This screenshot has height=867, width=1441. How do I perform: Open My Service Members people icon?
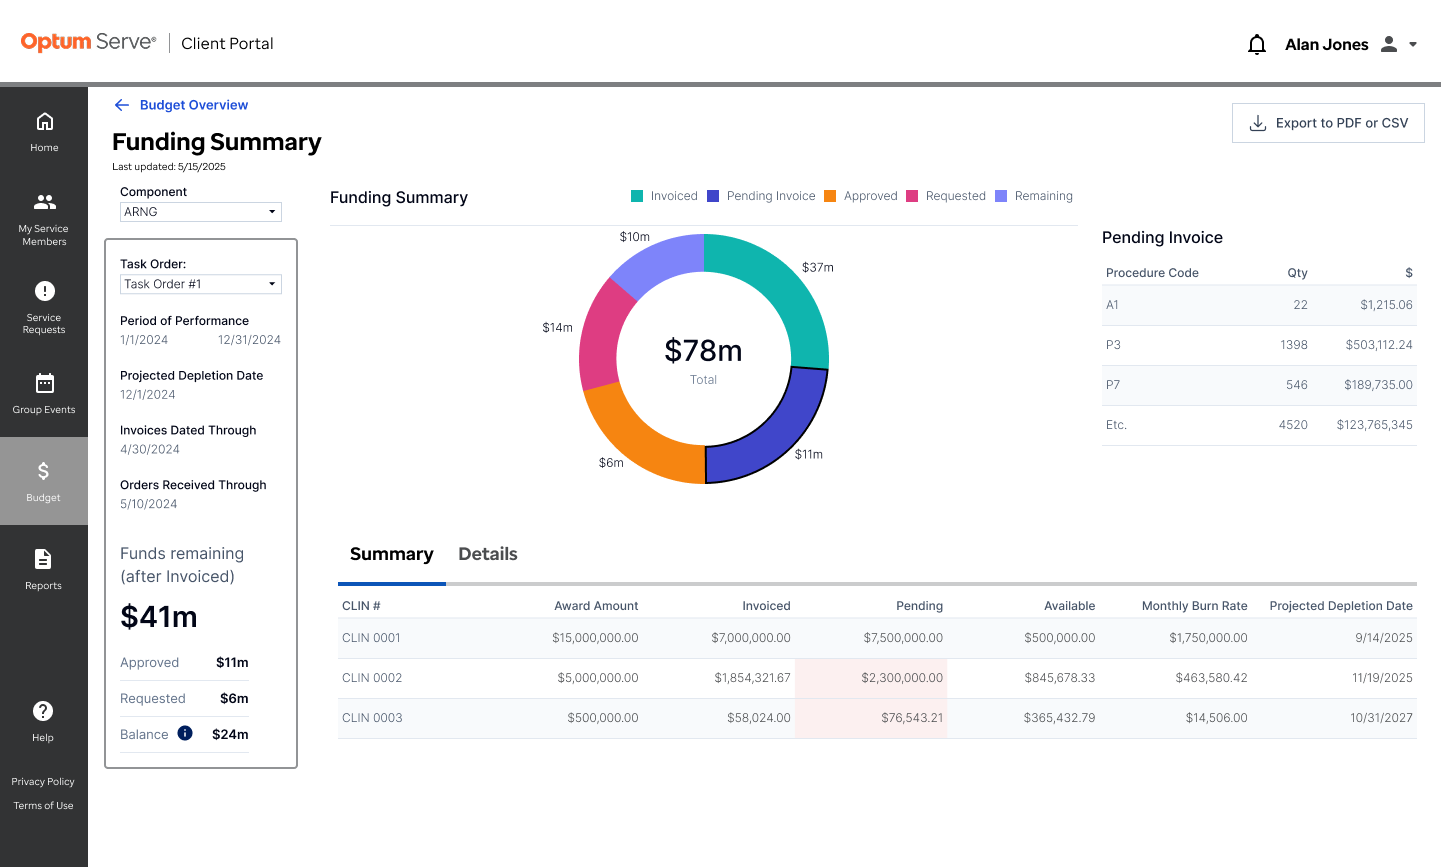pos(44,202)
